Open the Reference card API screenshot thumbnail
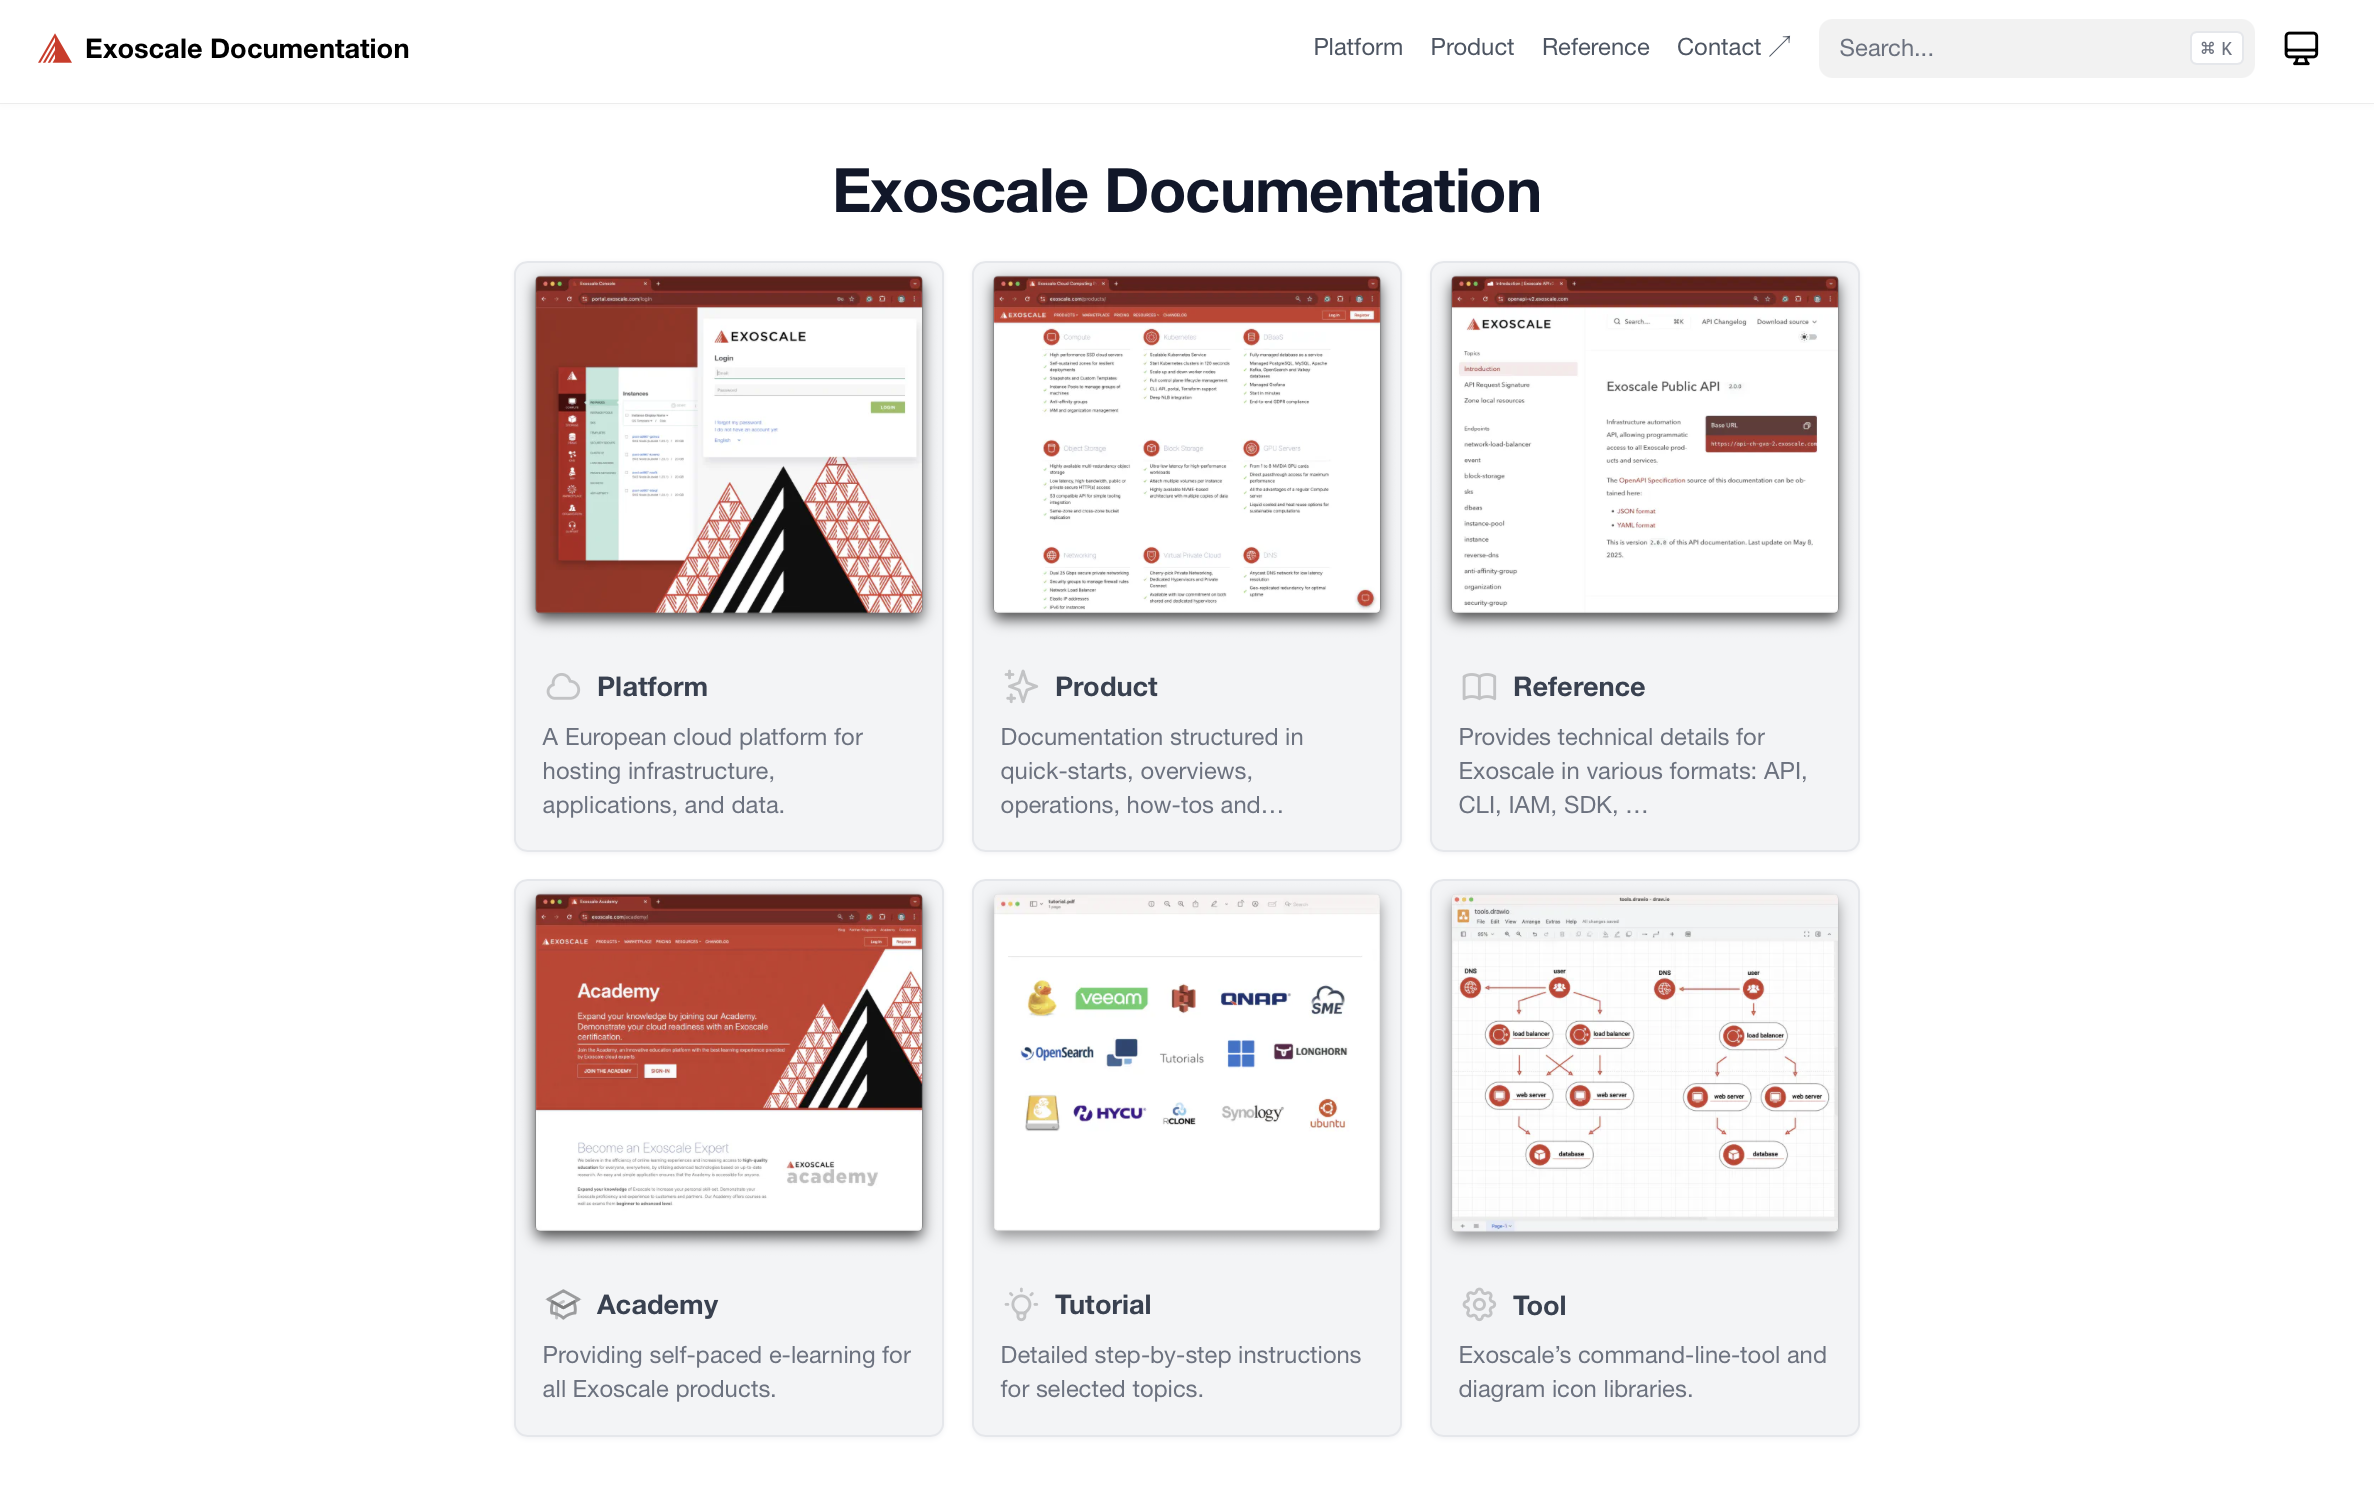 1644,445
